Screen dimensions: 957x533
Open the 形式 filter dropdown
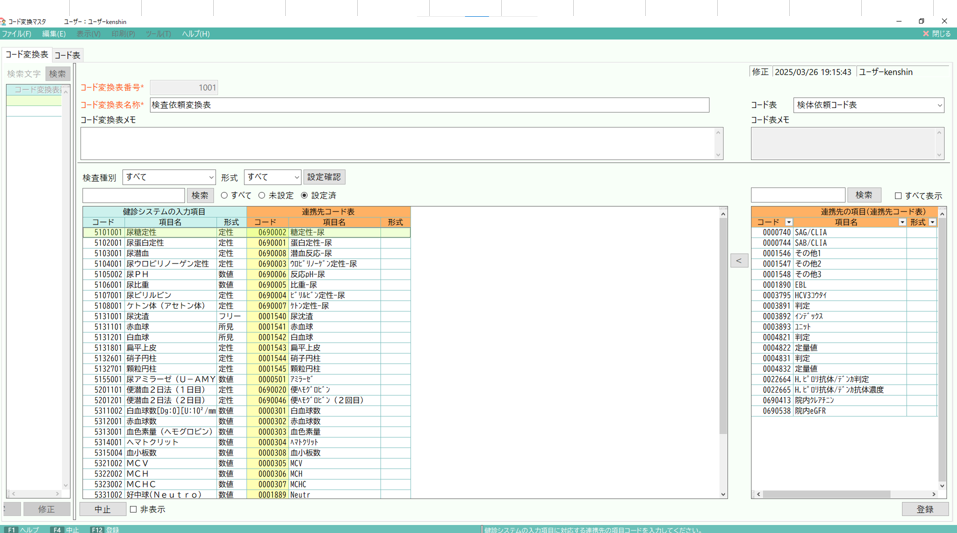pos(272,177)
